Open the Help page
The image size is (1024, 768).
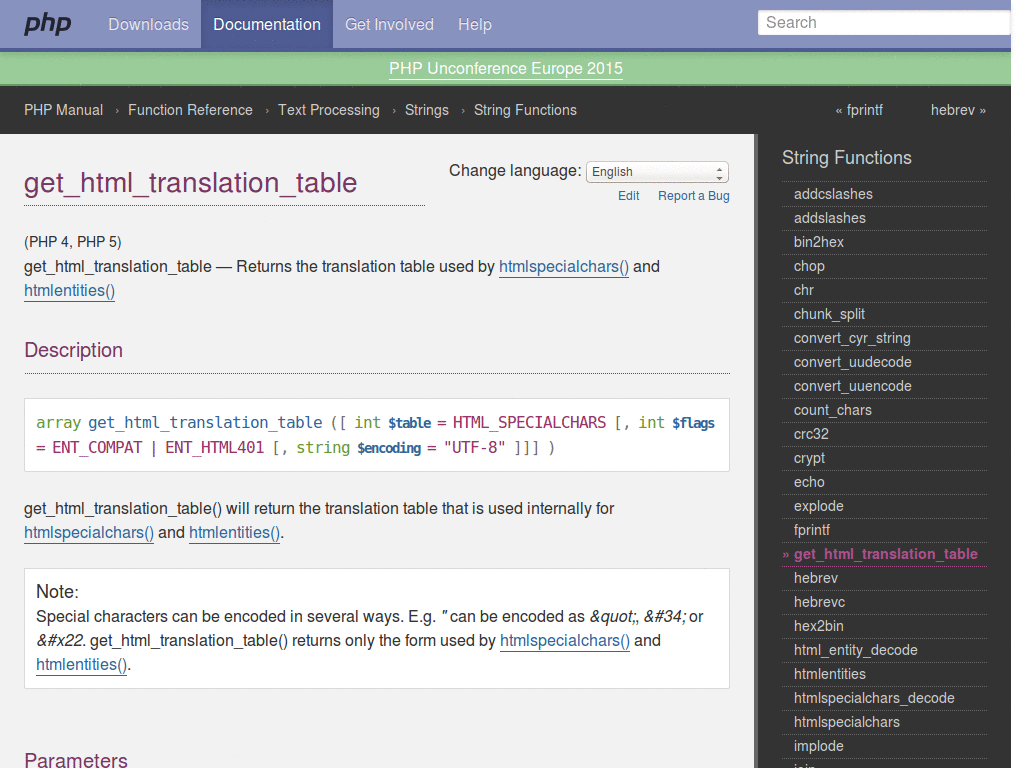474,24
